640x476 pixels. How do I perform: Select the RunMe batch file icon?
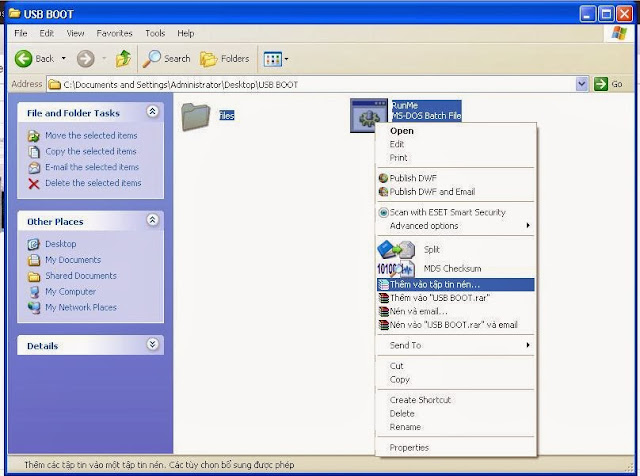tap(368, 116)
